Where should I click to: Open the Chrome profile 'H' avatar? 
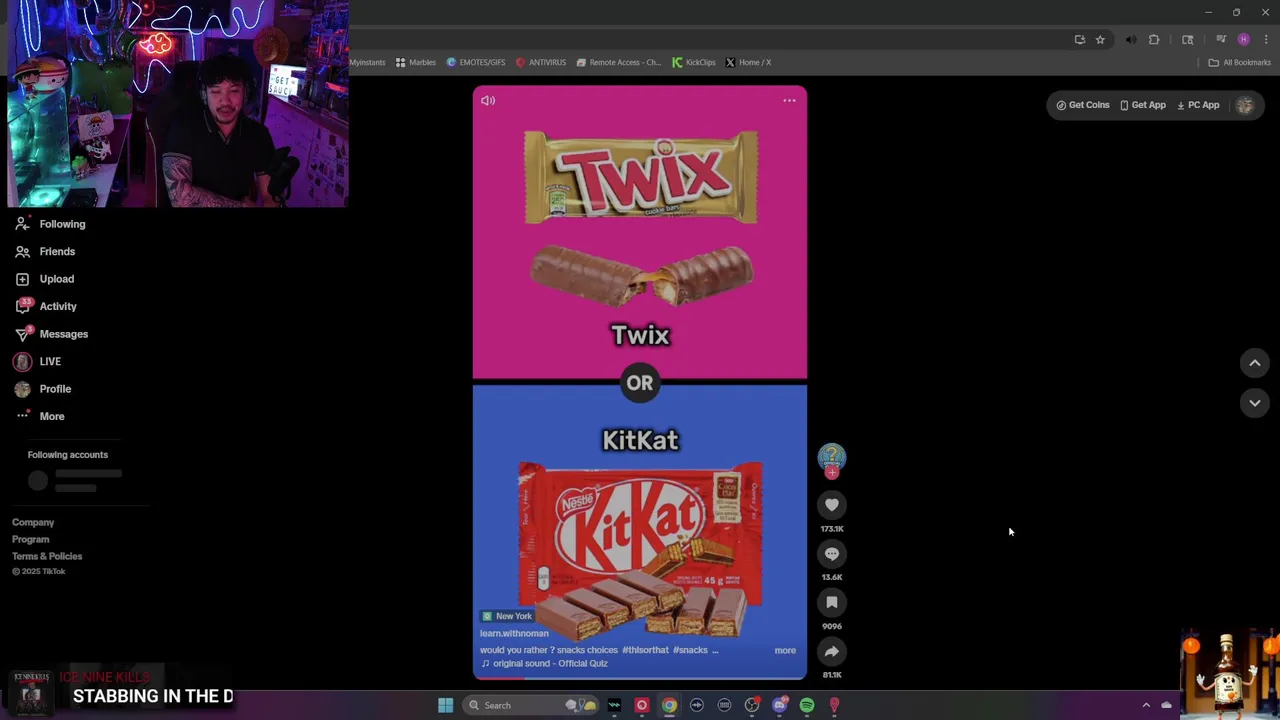click(1243, 40)
